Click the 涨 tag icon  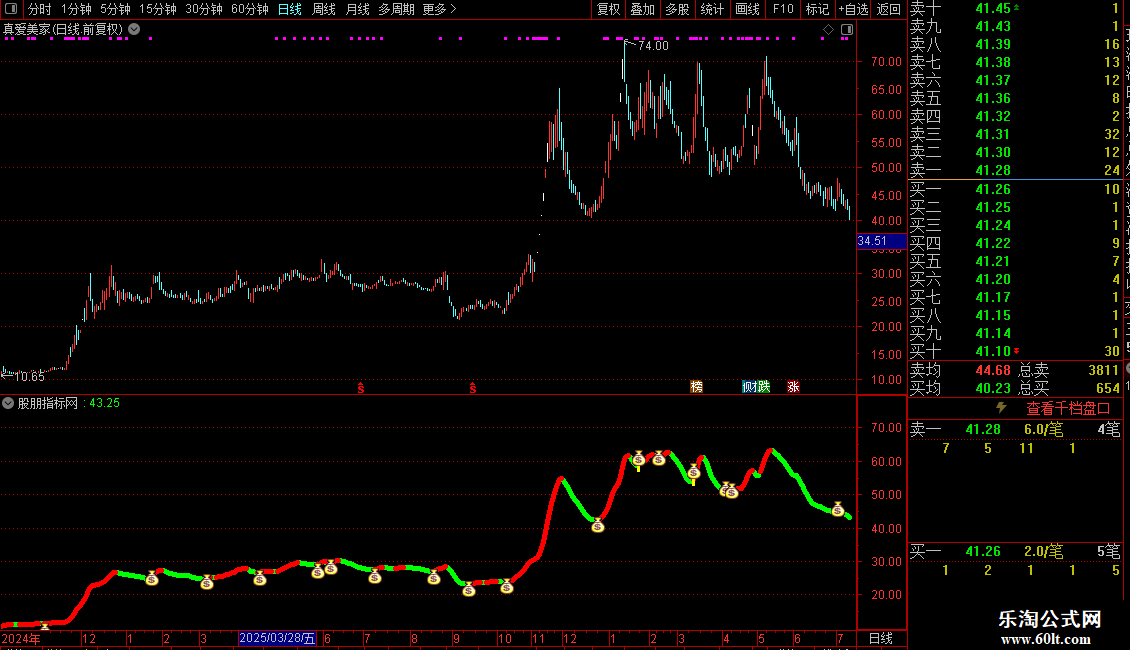click(x=793, y=387)
